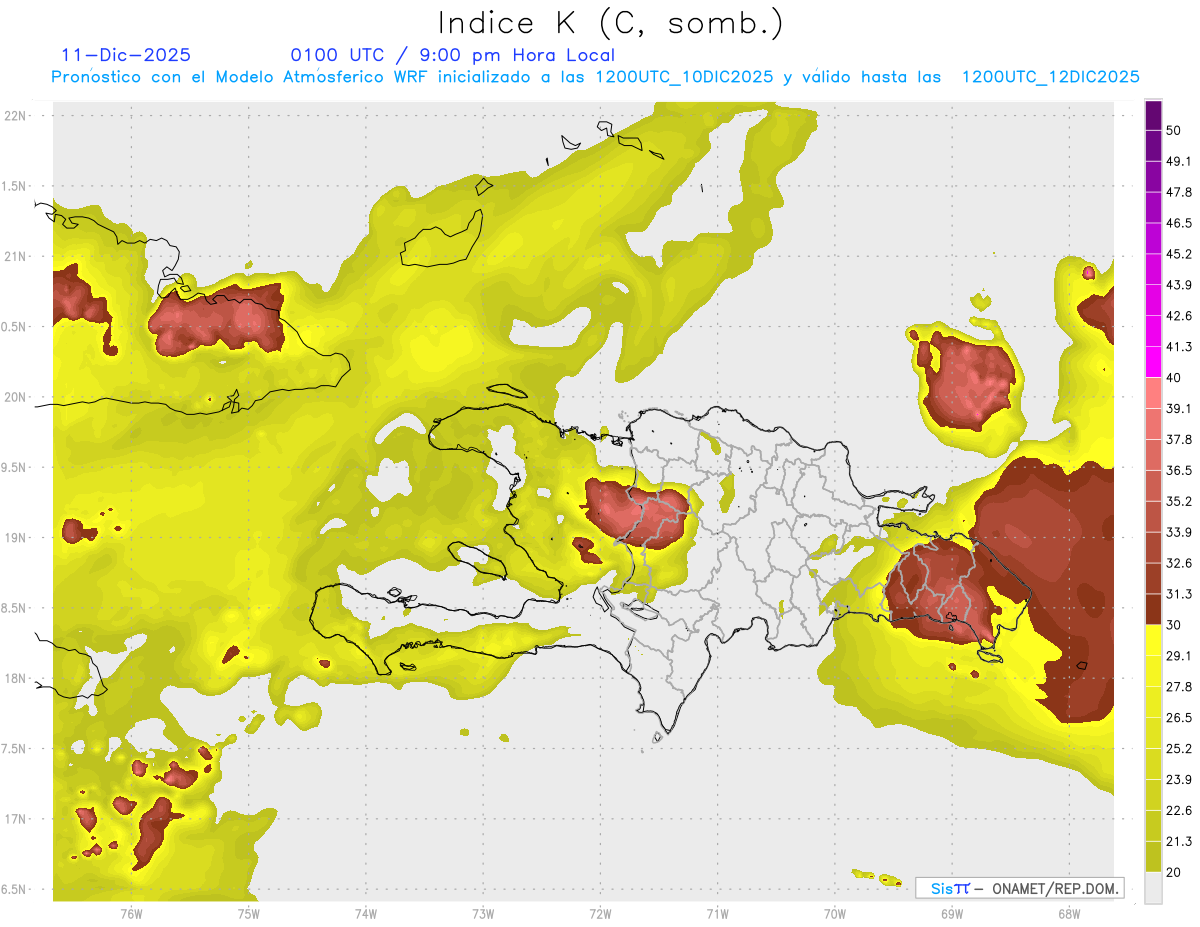This screenshot has width=1200, height=927.
Task: Click the title "Indice K (C, somb.)"
Action: [x=610, y=24]
